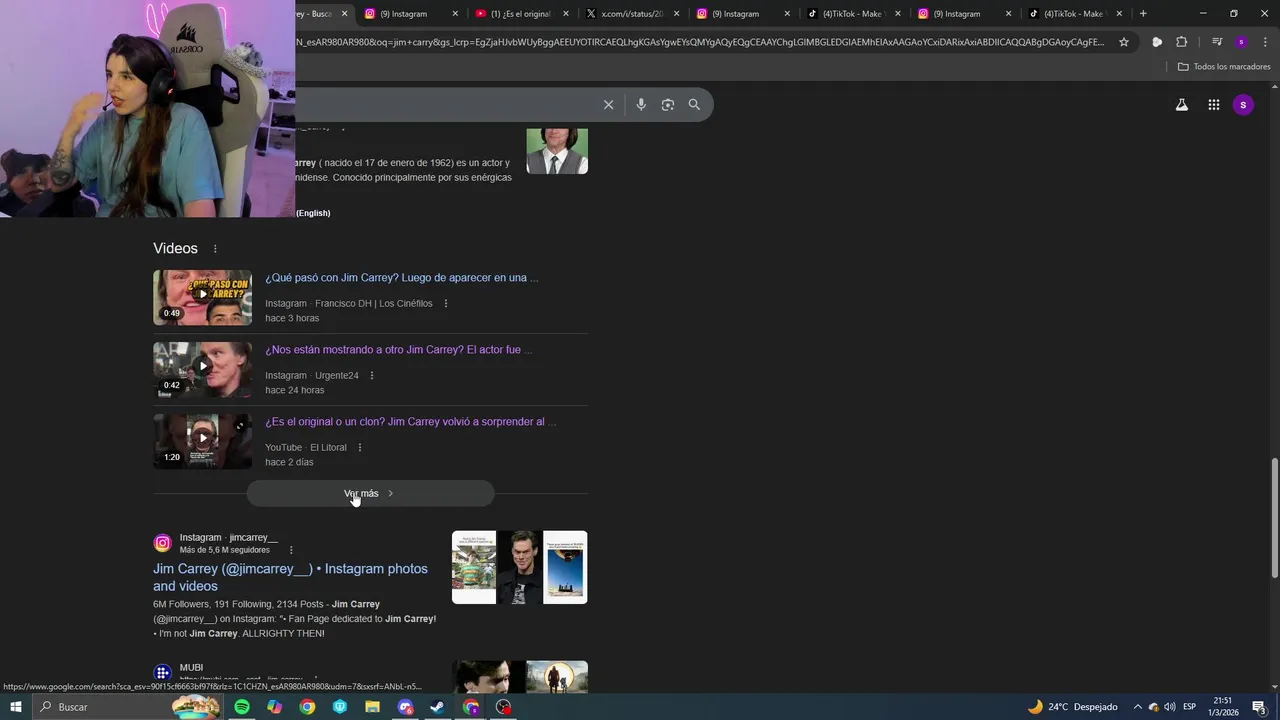Close the active Google search tab
This screenshot has height=720, width=1280.
pos(344,14)
